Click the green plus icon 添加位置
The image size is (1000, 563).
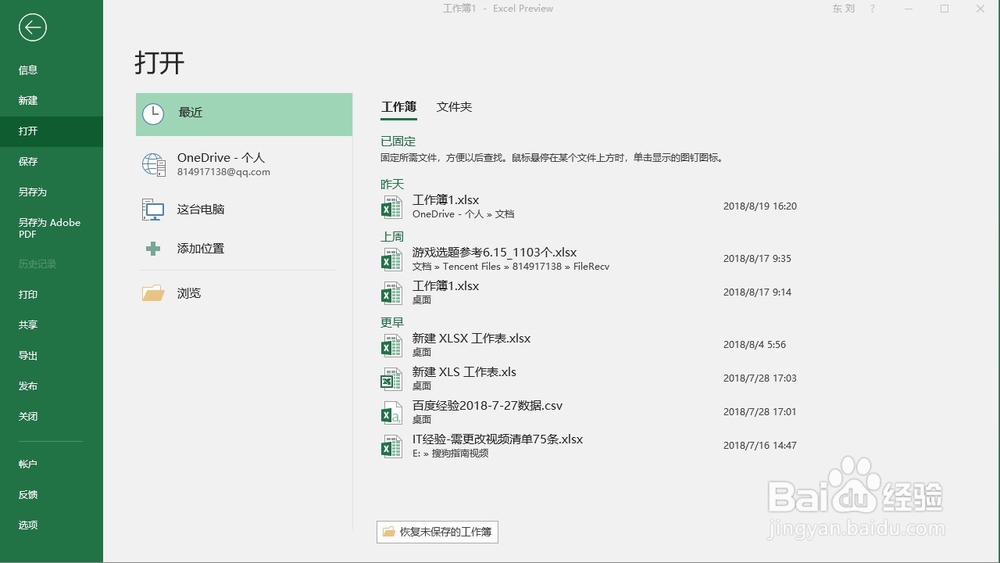coord(153,249)
